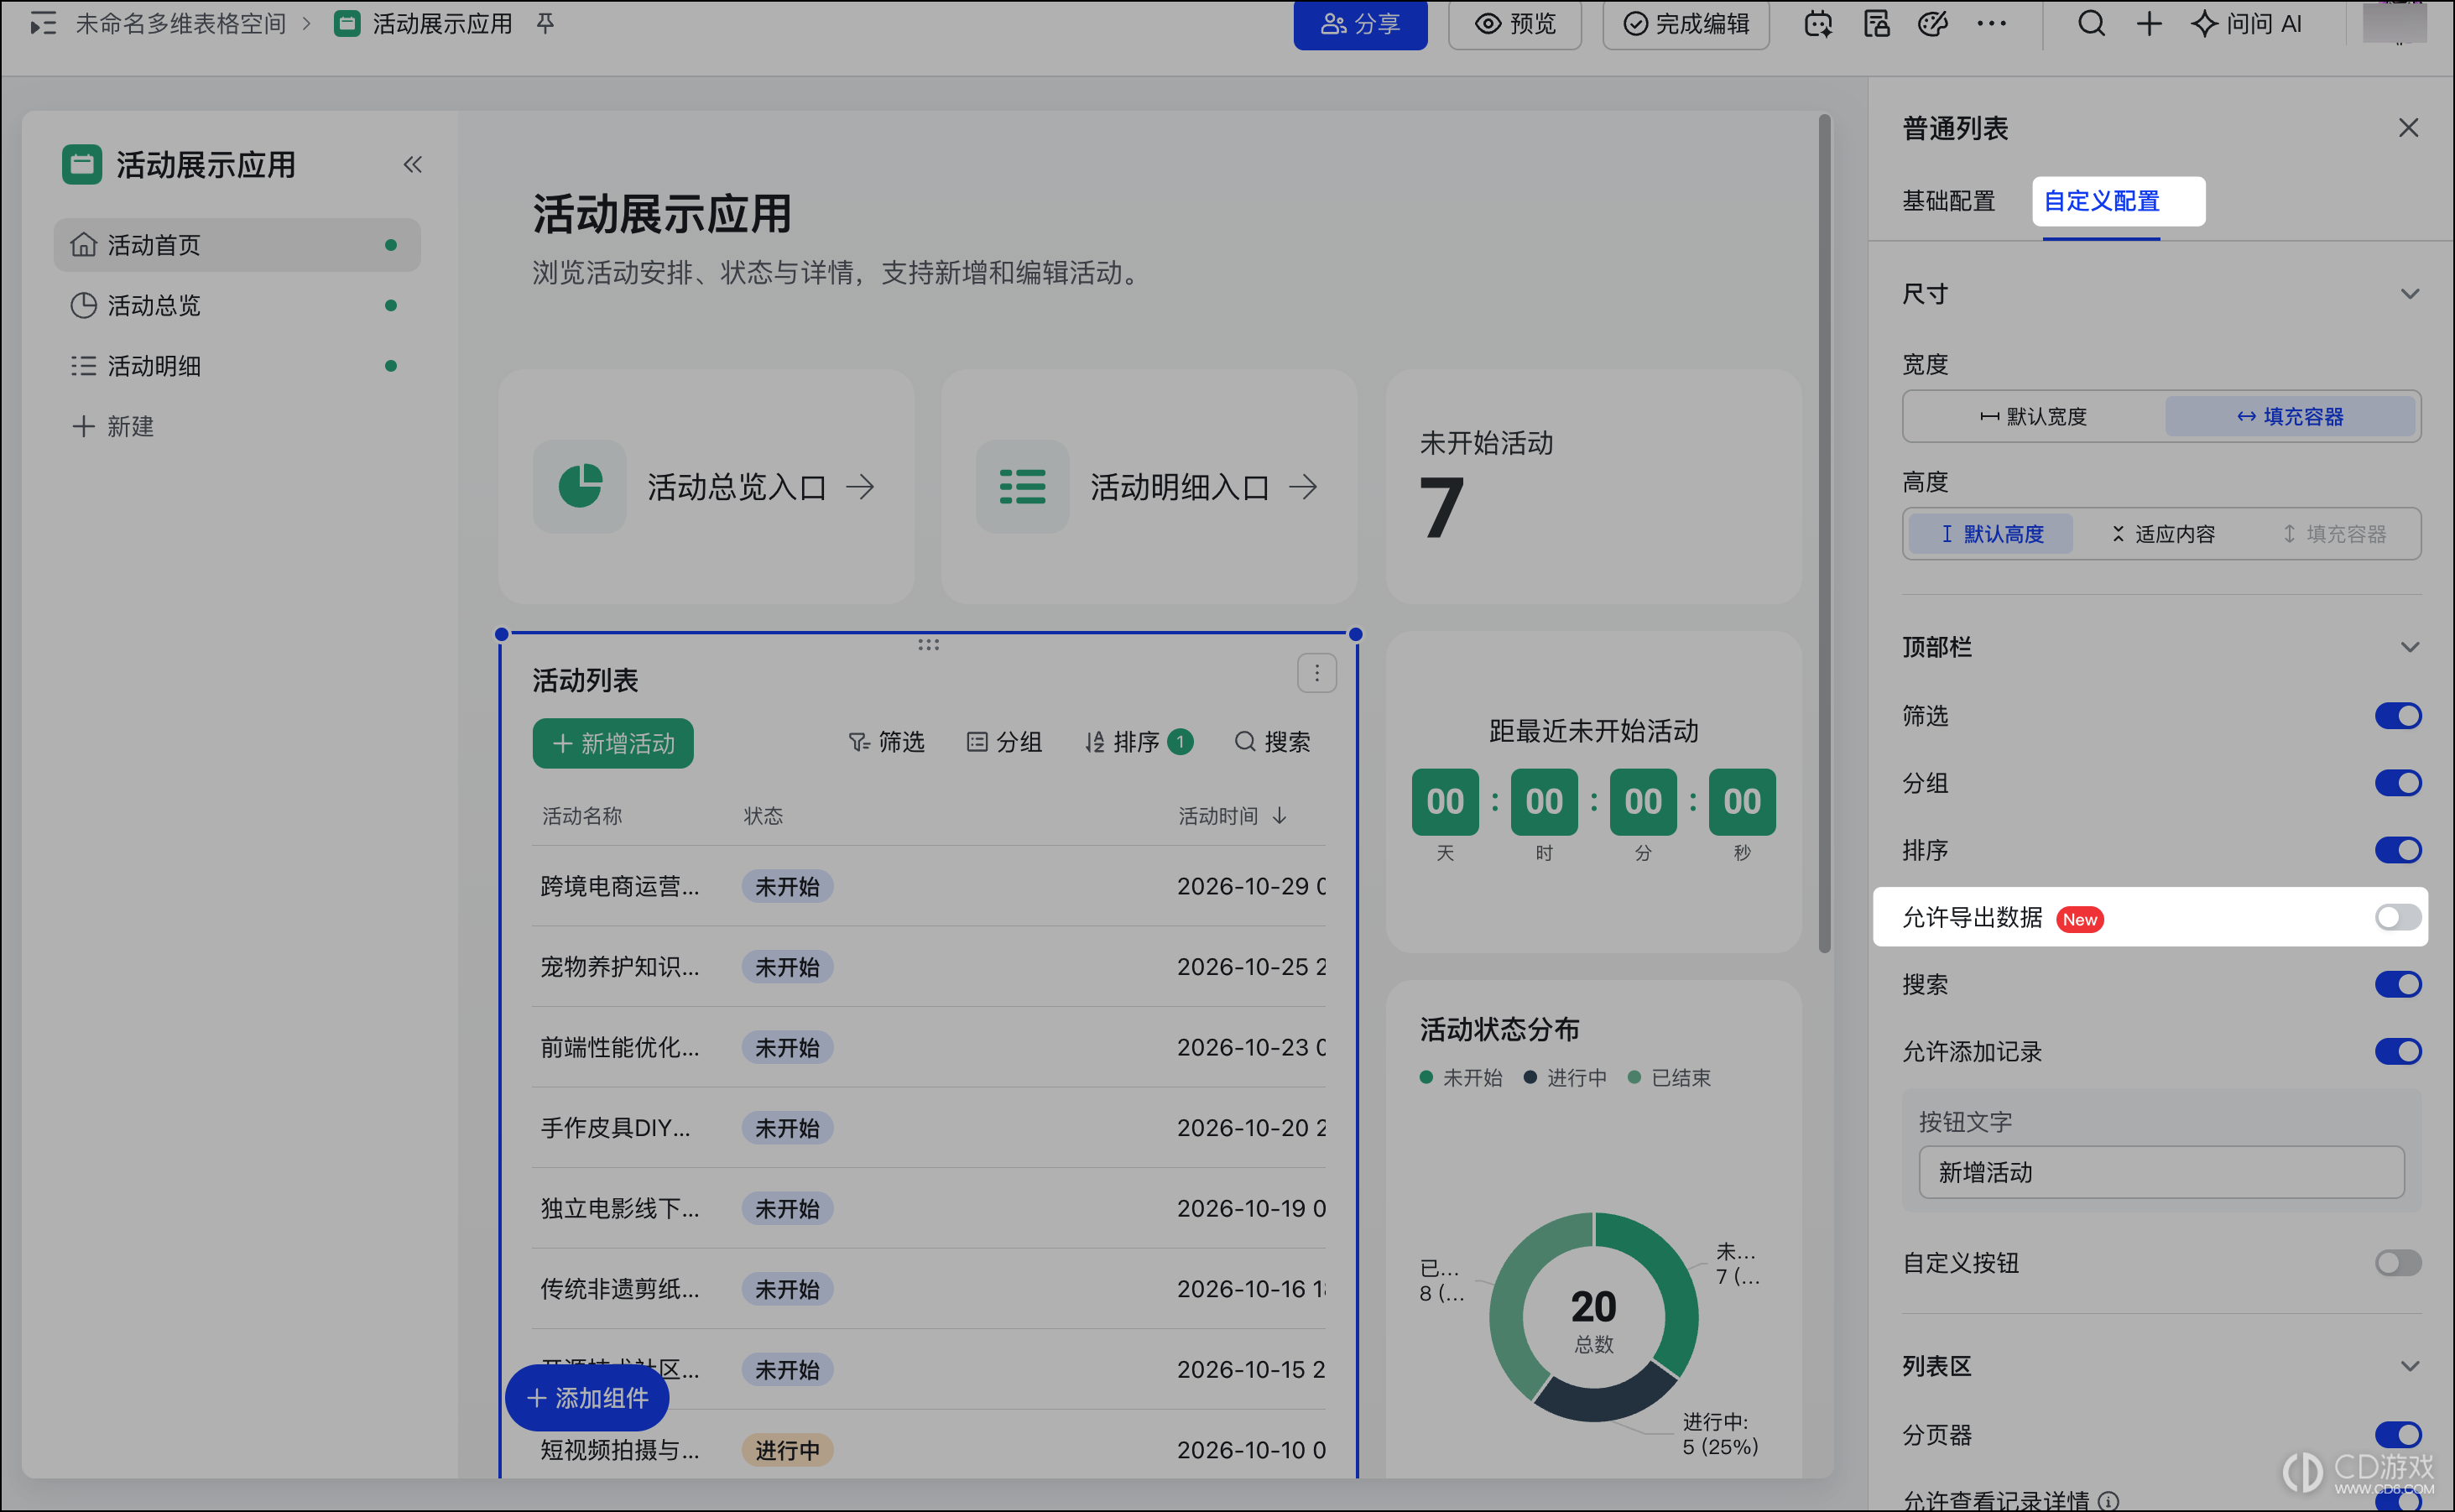The width and height of the screenshot is (2455, 1512).
Task: Select 适应内容 height option
Action: pyautogui.click(x=2162, y=534)
